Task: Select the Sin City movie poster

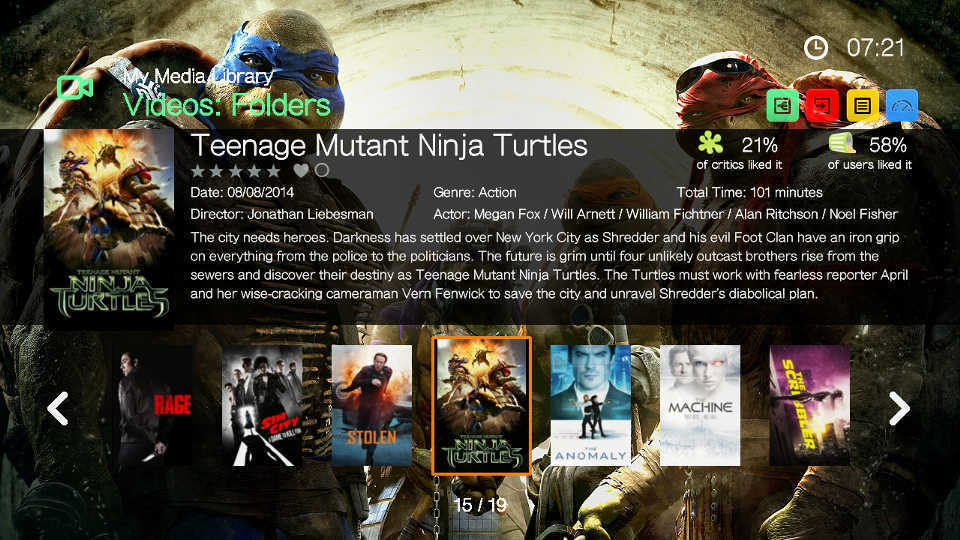Action: click(x=262, y=405)
